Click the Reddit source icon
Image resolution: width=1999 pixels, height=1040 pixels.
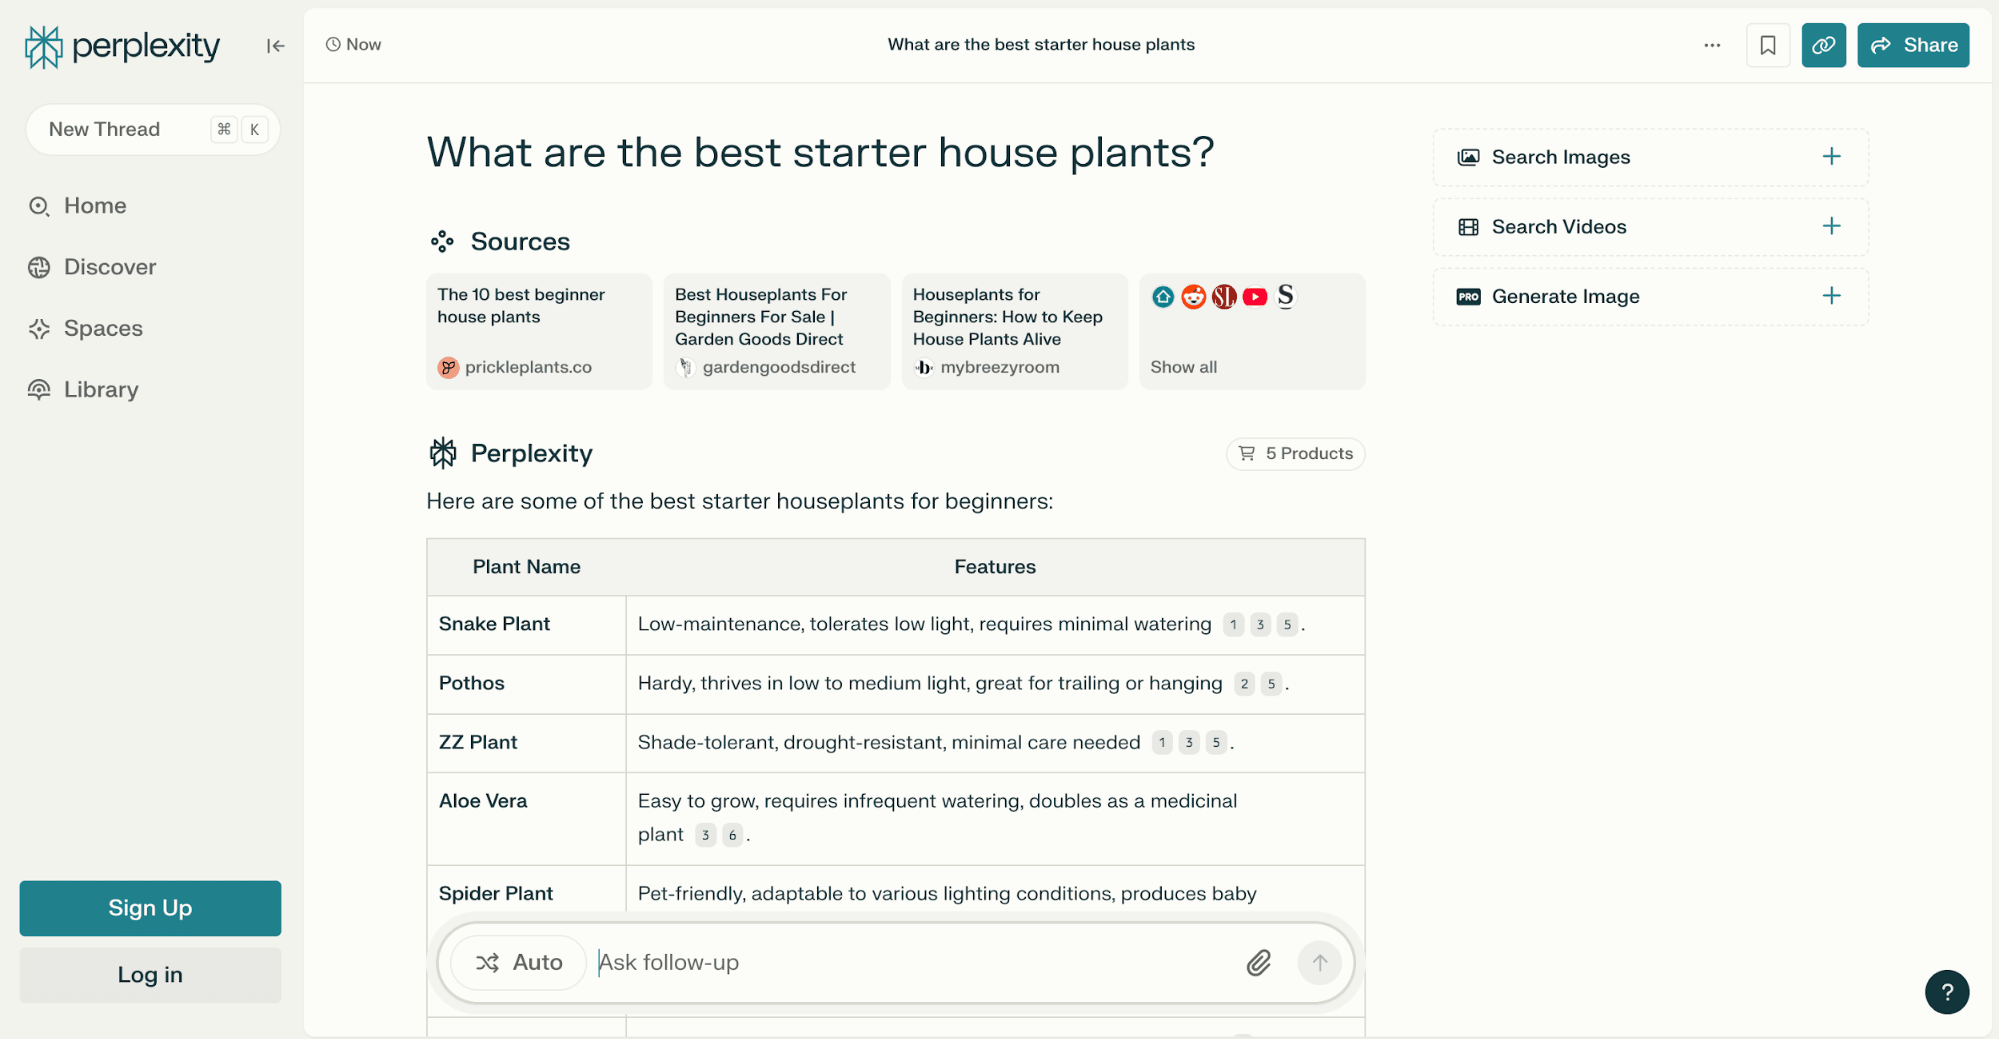[1193, 297]
